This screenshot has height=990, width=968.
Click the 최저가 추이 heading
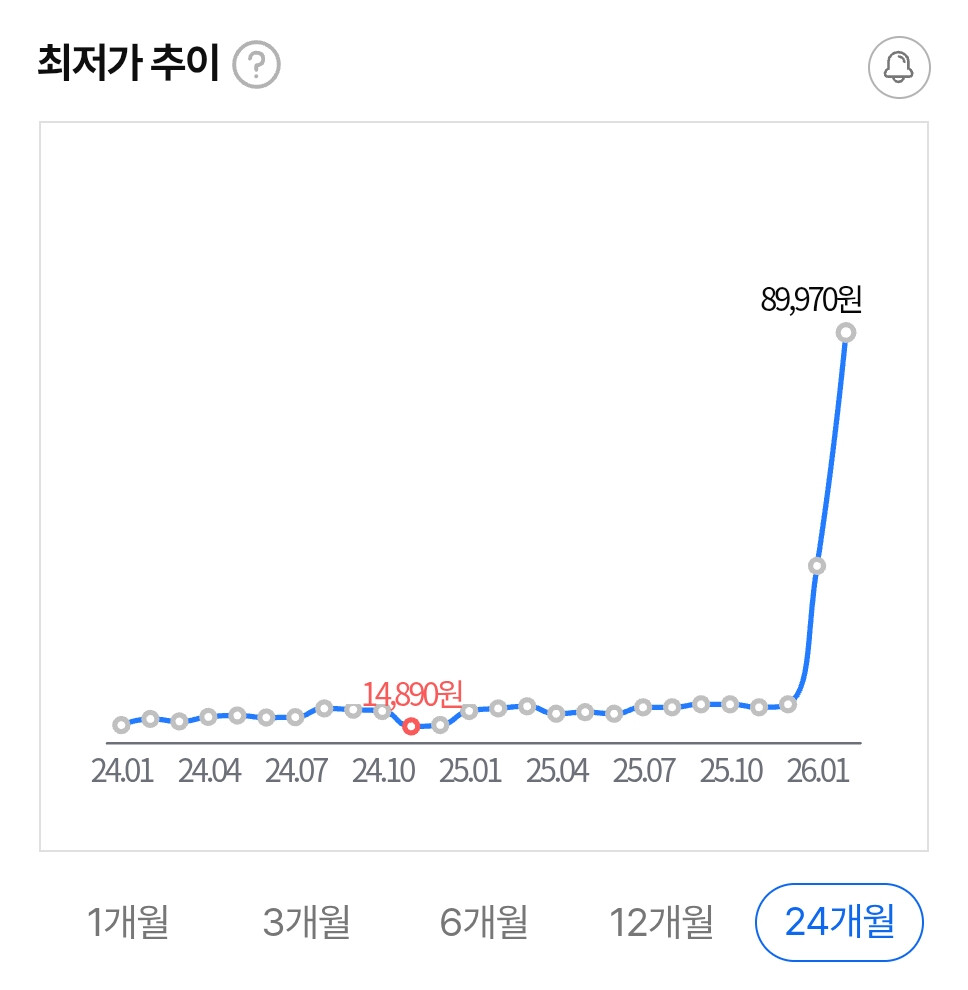(x=127, y=65)
